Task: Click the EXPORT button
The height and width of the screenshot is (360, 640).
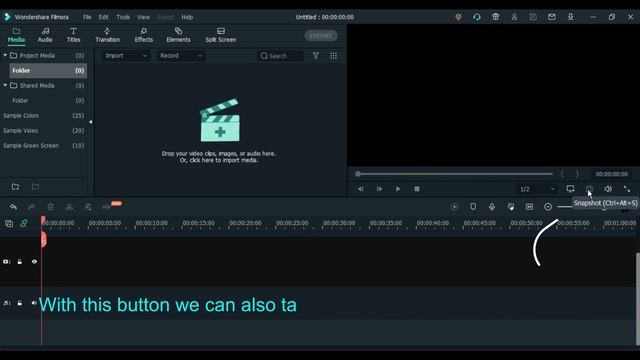Action: [321, 36]
